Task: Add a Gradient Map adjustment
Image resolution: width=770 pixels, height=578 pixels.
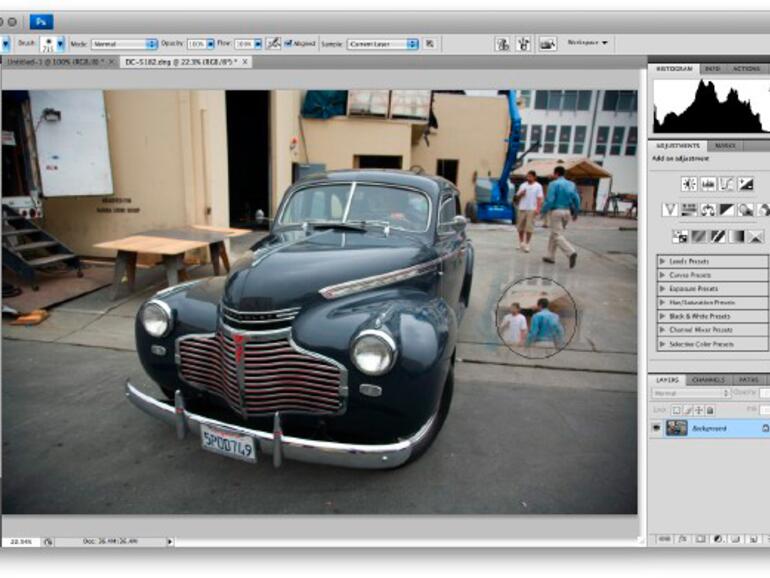Action: click(x=736, y=237)
